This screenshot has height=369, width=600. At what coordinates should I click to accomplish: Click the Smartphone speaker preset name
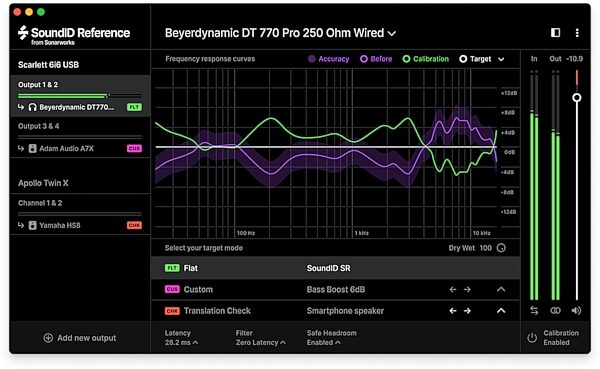click(345, 311)
